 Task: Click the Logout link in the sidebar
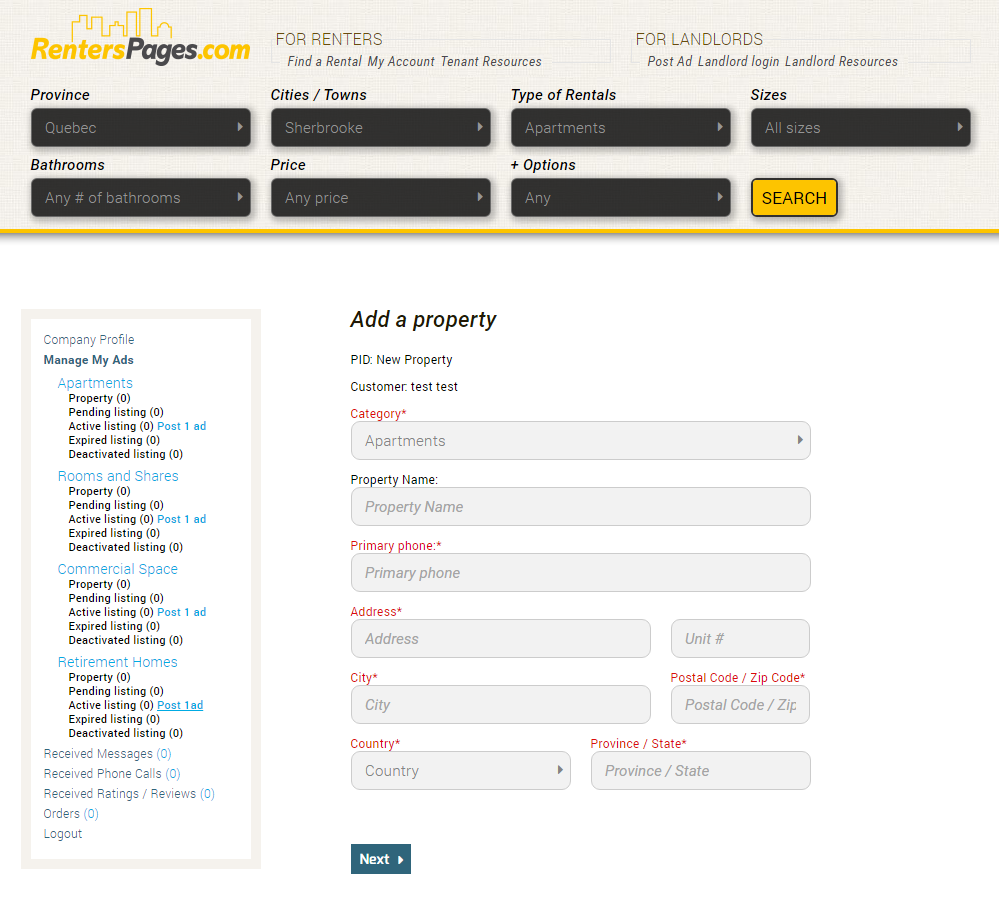(x=63, y=834)
